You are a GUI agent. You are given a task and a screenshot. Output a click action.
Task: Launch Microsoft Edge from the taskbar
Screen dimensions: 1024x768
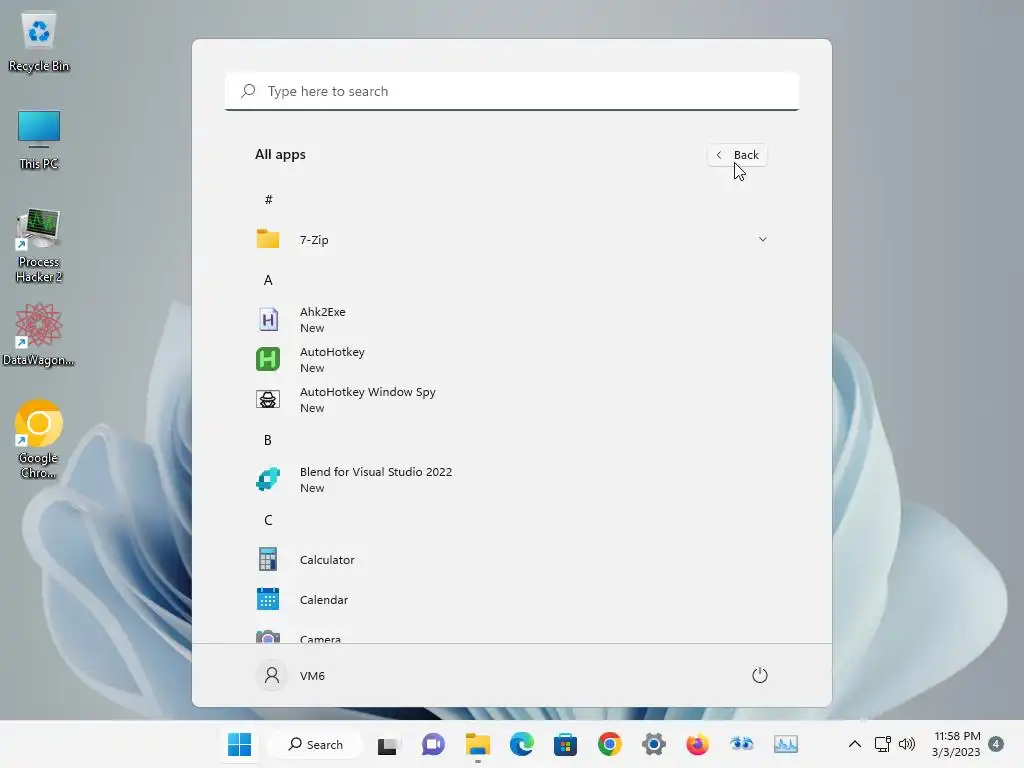pos(521,744)
